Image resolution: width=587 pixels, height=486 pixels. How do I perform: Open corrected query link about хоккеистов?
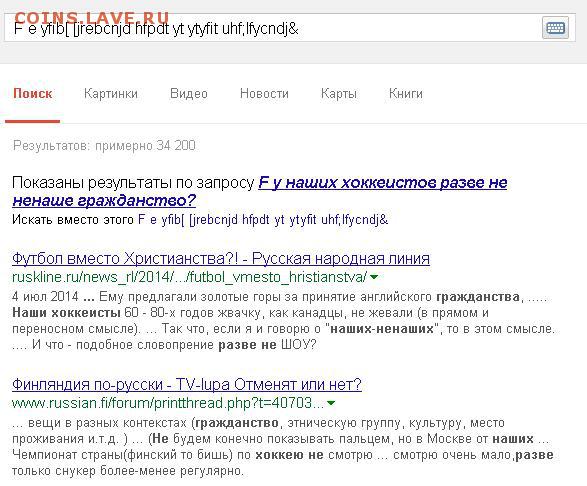coord(259,191)
